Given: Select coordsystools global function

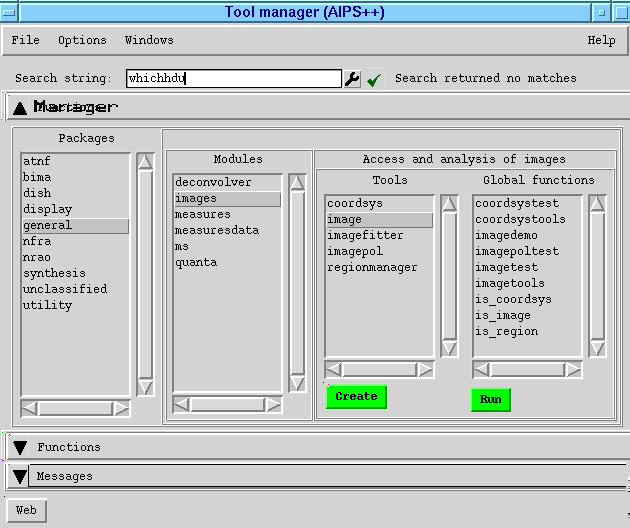Looking at the screenshot, I should pyautogui.click(x=528, y=219).
